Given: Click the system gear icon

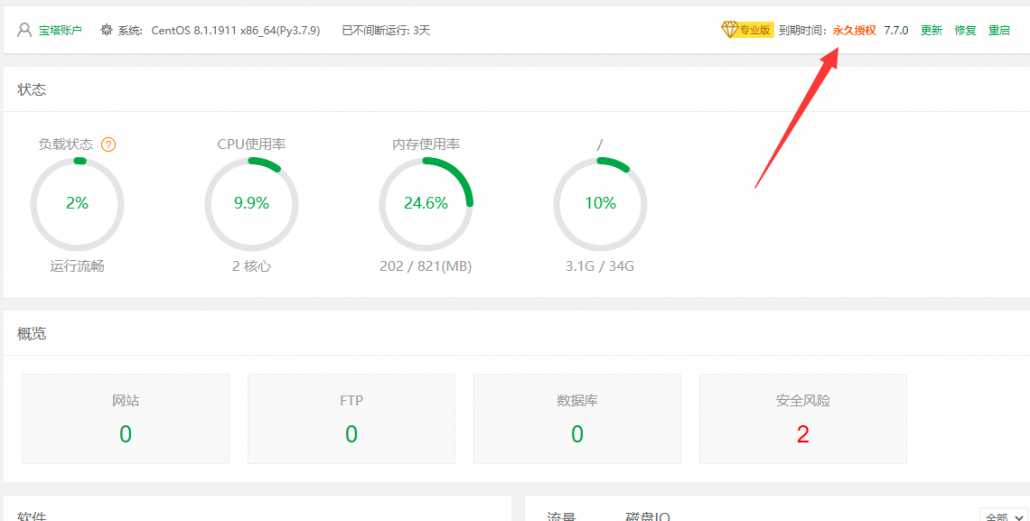Looking at the screenshot, I should coord(106,30).
